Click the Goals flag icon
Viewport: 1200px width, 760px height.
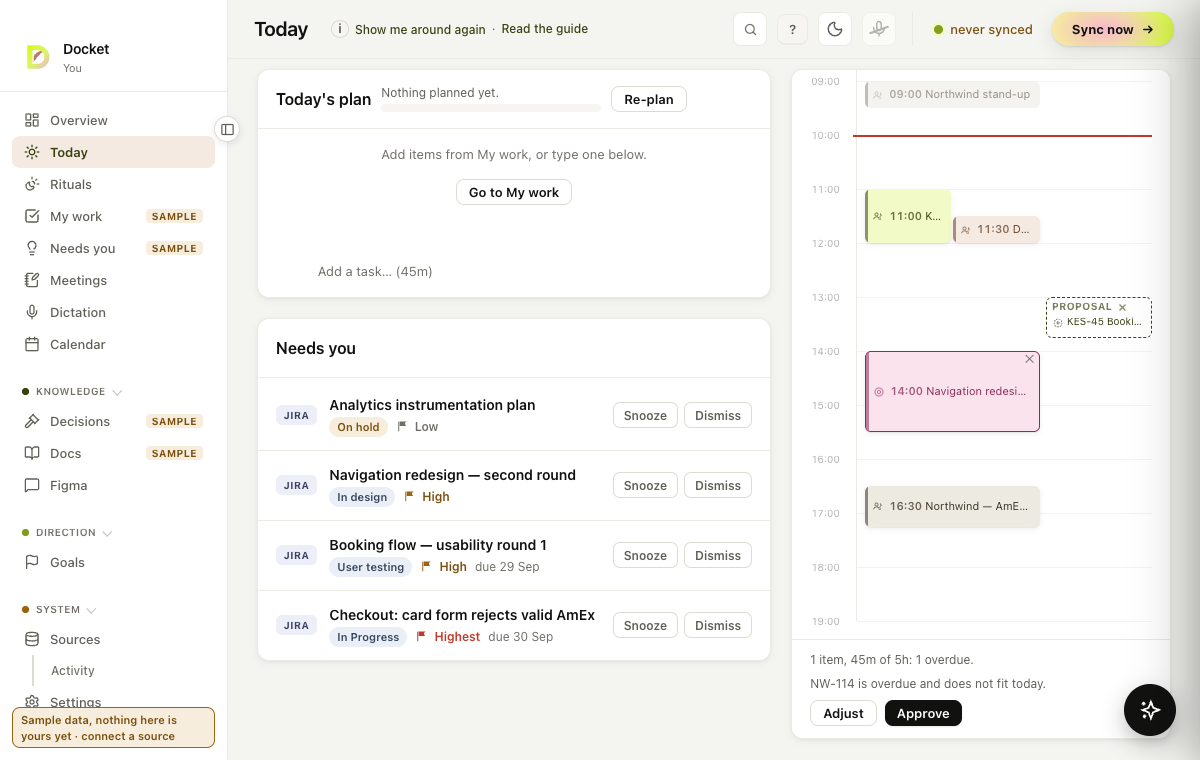(32, 562)
